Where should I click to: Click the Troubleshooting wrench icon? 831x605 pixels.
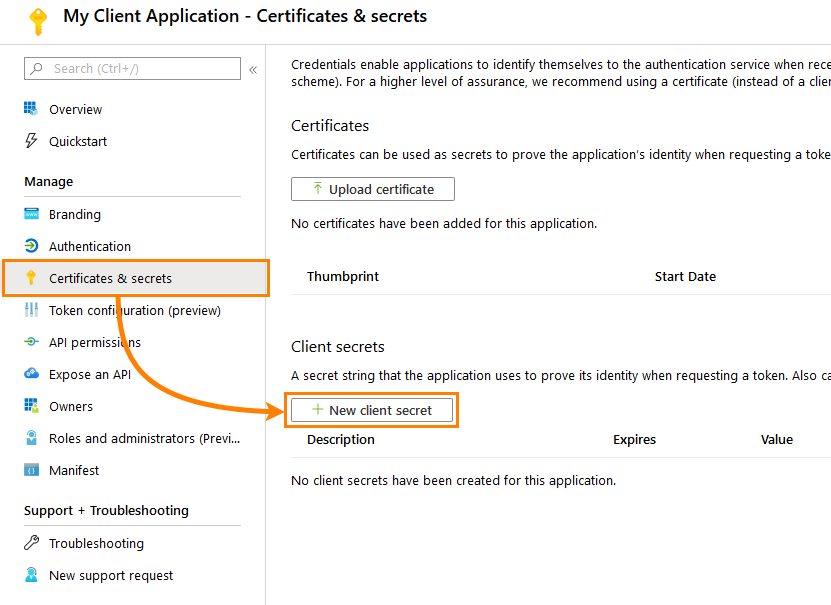point(29,543)
